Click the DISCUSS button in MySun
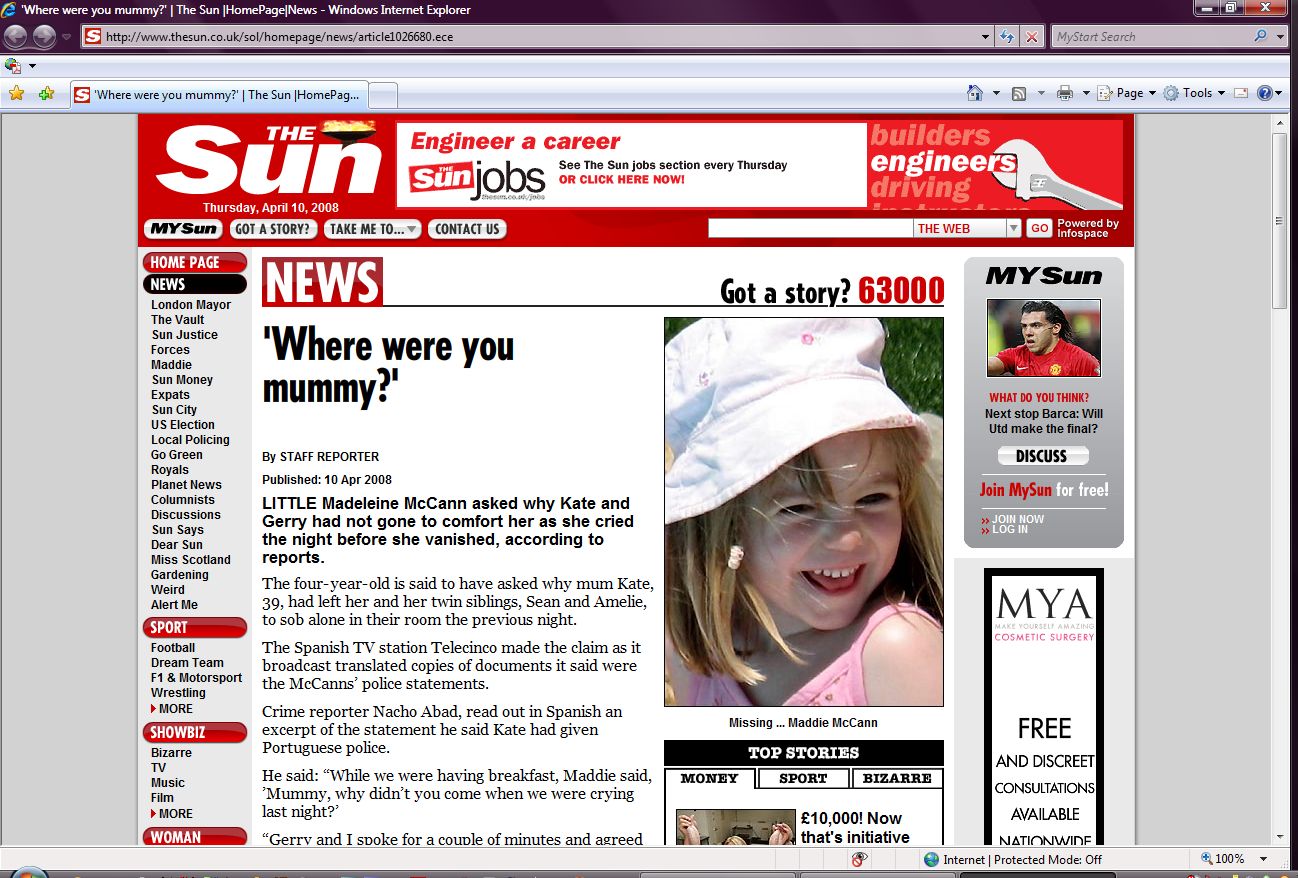 coord(1042,456)
